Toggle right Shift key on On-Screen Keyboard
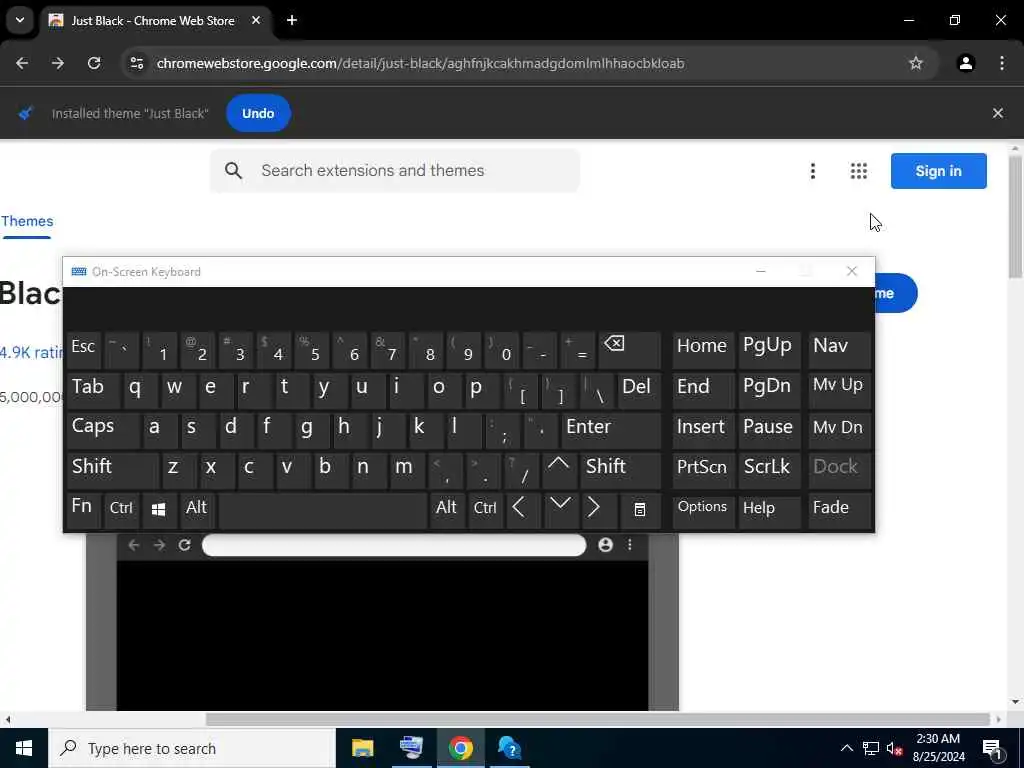Screen dimensions: 1024x768 (x=620, y=469)
